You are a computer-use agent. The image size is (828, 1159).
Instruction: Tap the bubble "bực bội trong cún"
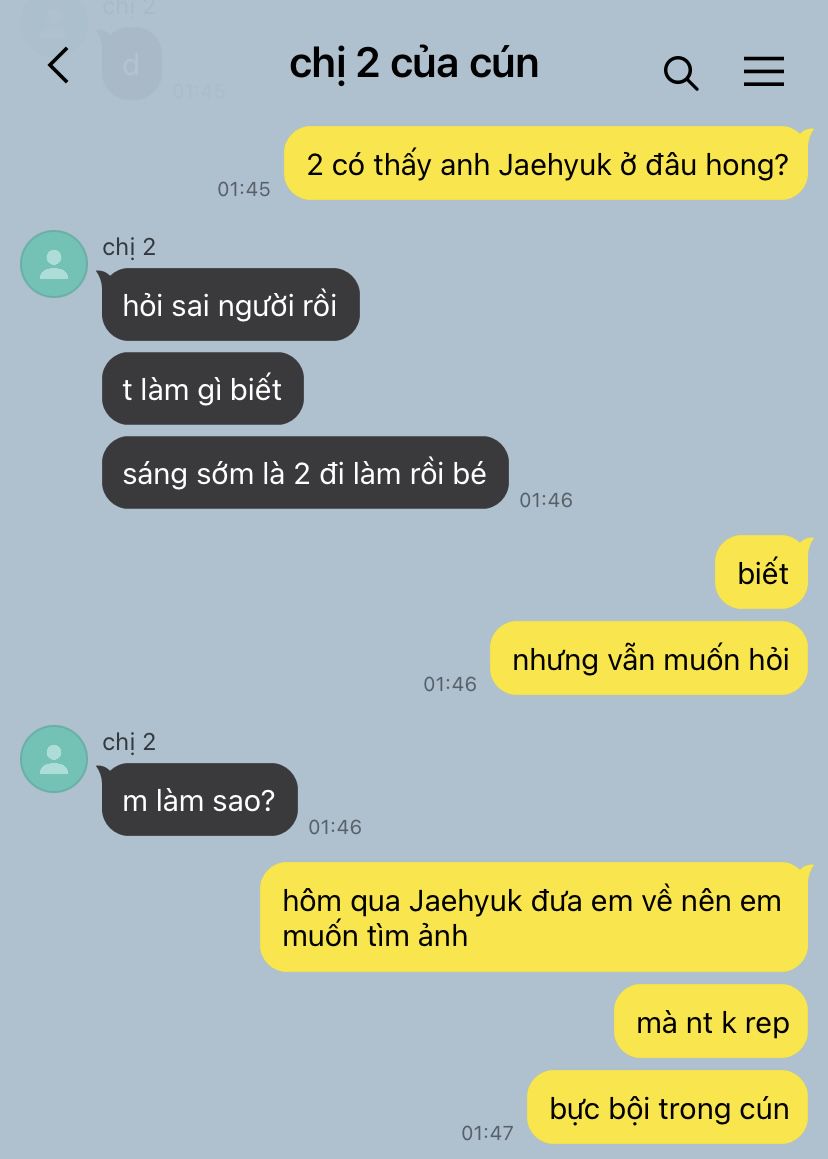668,1107
